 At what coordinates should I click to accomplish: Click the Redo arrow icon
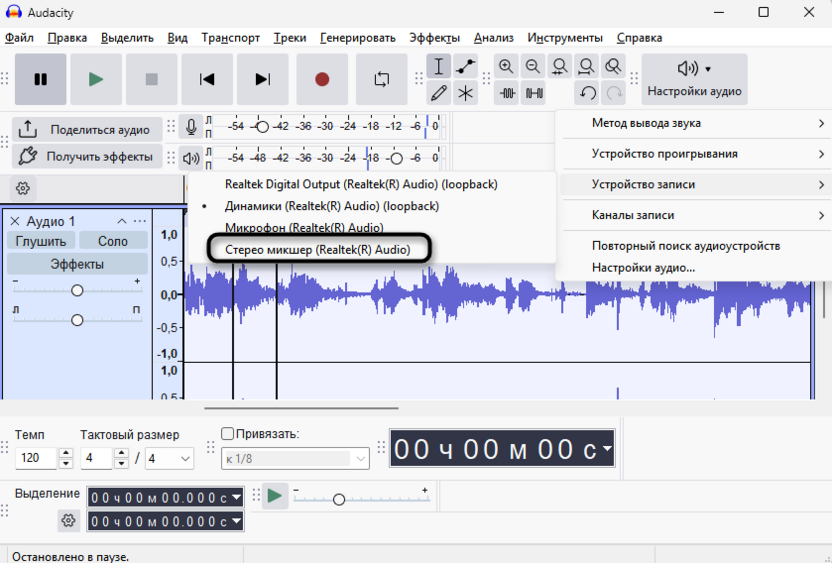point(614,93)
